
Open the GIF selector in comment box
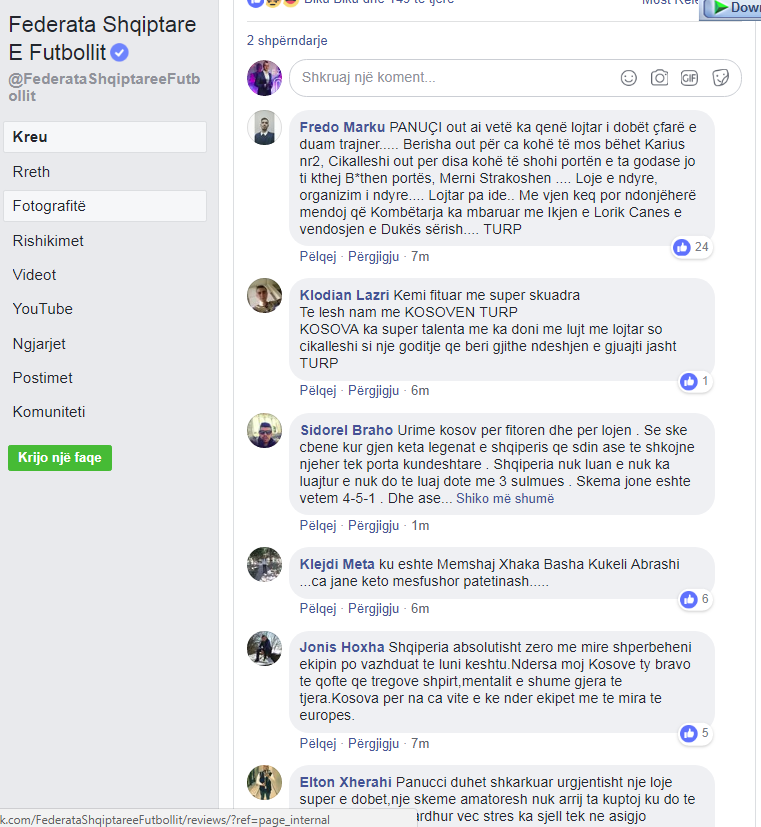tap(689, 78)
